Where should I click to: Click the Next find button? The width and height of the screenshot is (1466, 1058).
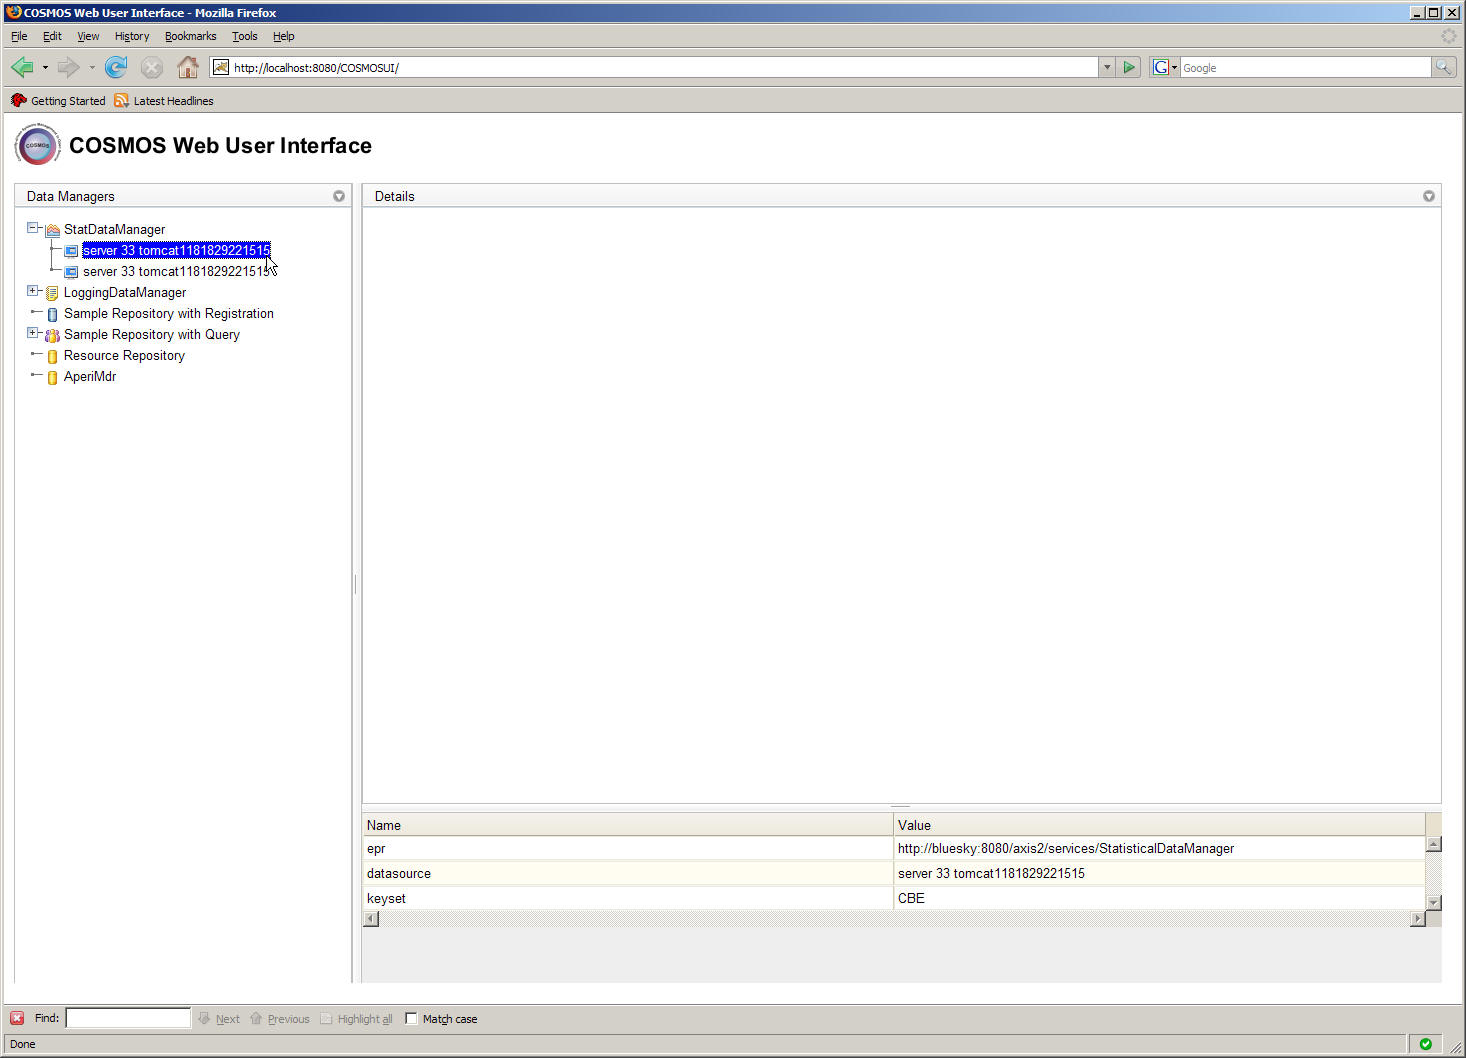click(x=219, y=1019)
